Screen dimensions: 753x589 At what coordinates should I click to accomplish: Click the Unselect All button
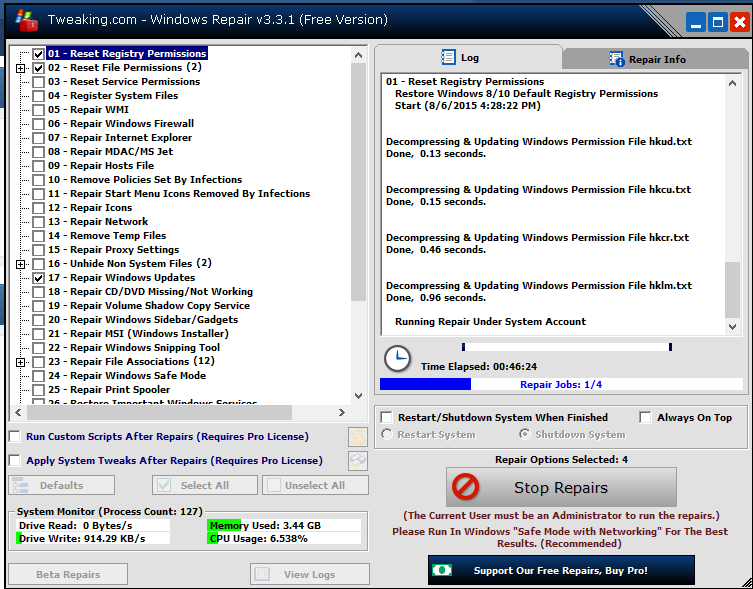click(x=315, y=485)
